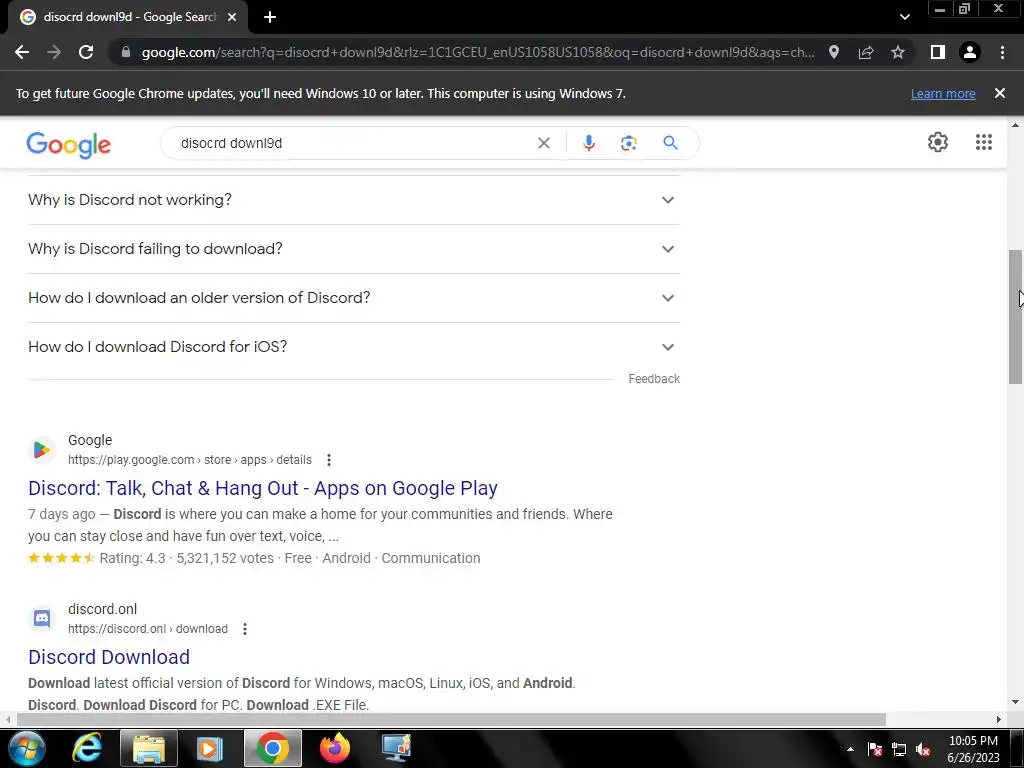This screenshot has width=1024, height=768.
Task: Click the muted volume tray icon
Action: [x=923, y=749]
